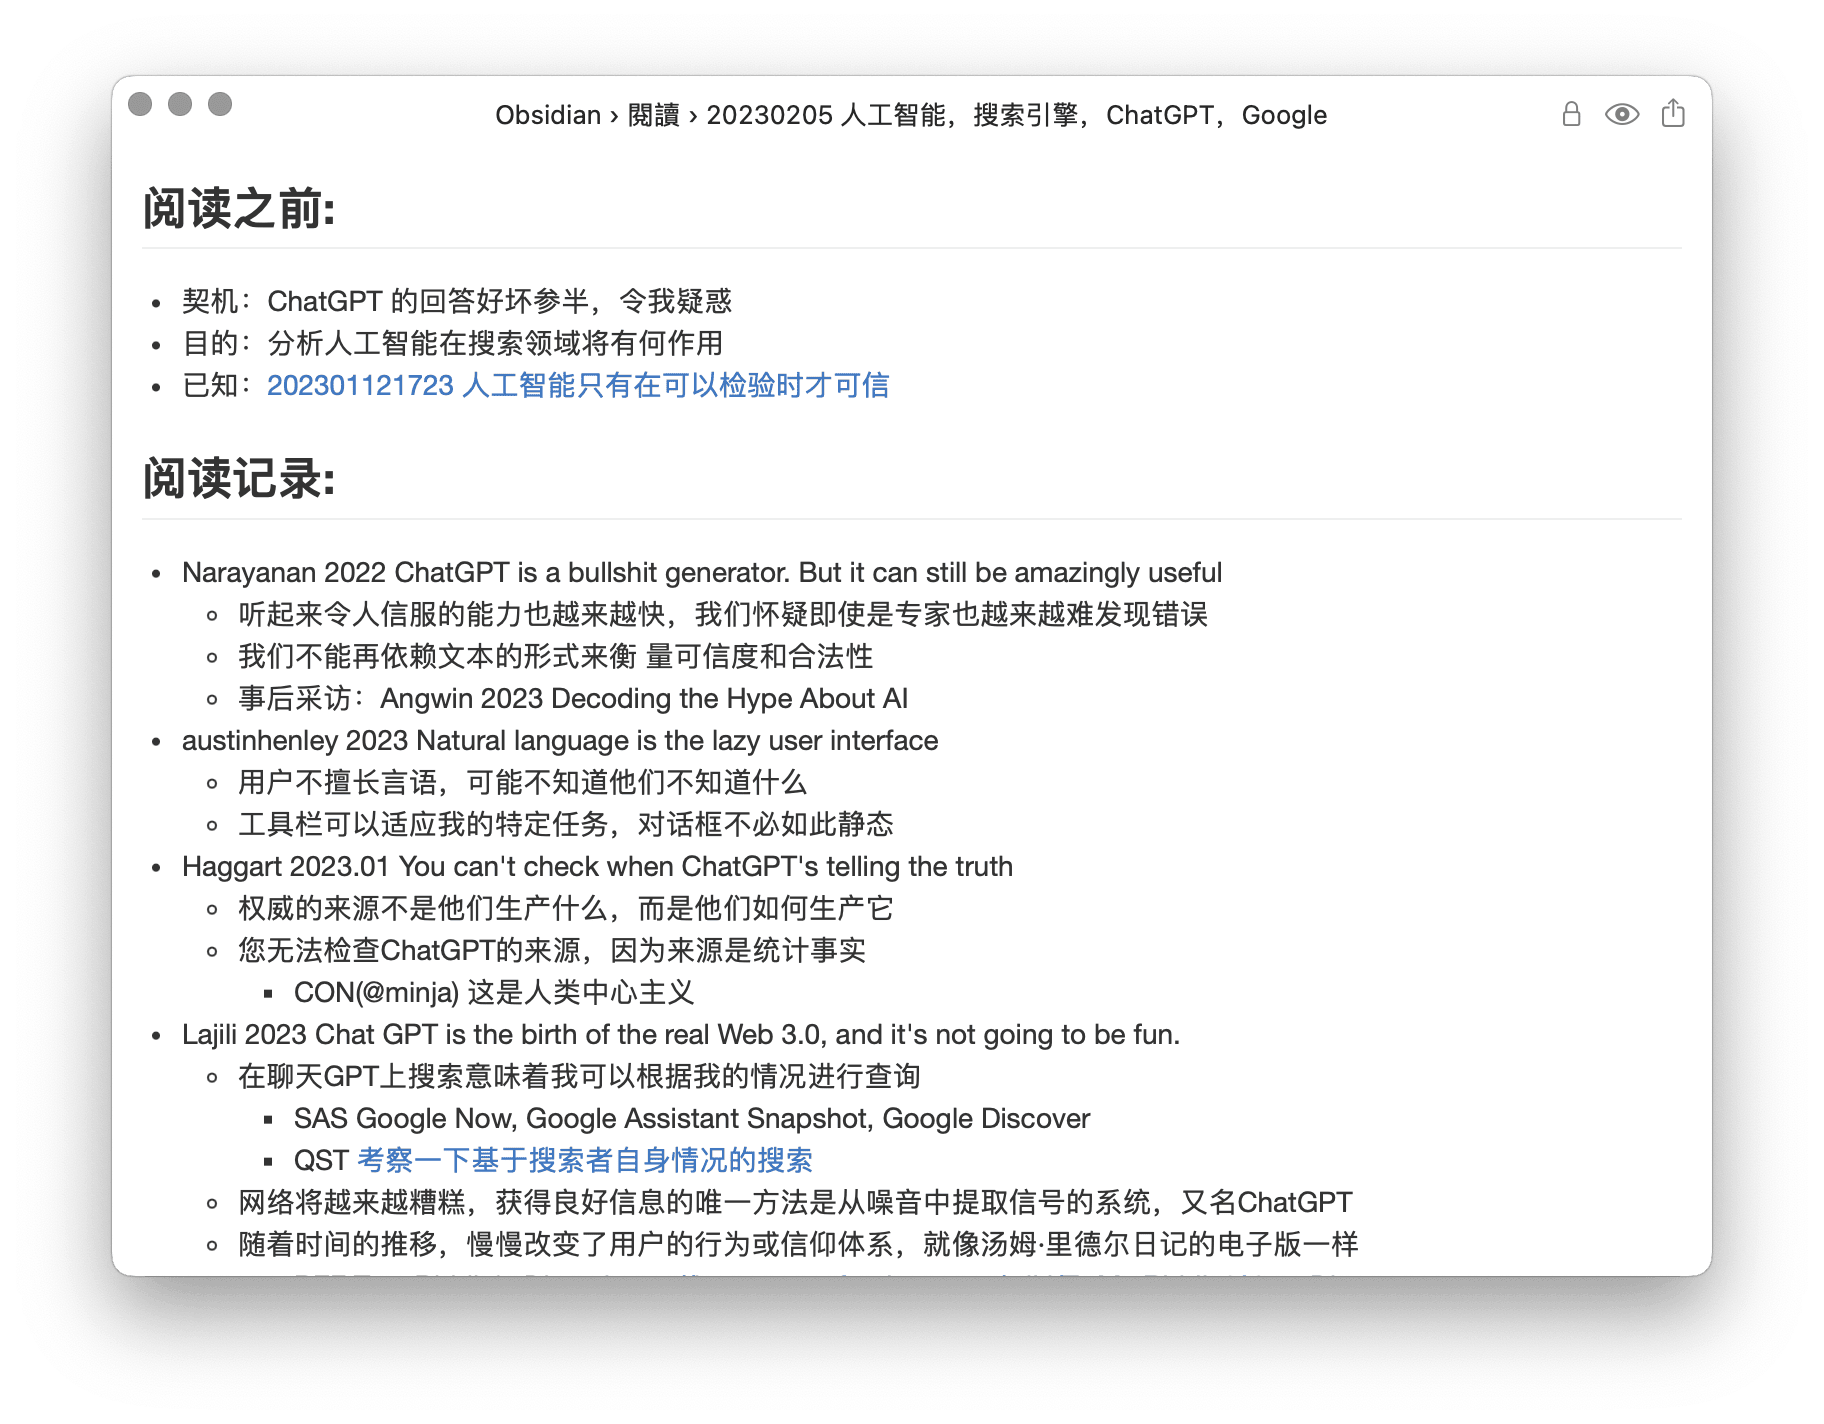This screenshot has width=1824, height=1424.
Task: Click the Narayanan 2022 ChatGPT bullet line
Action: [701, 572]
